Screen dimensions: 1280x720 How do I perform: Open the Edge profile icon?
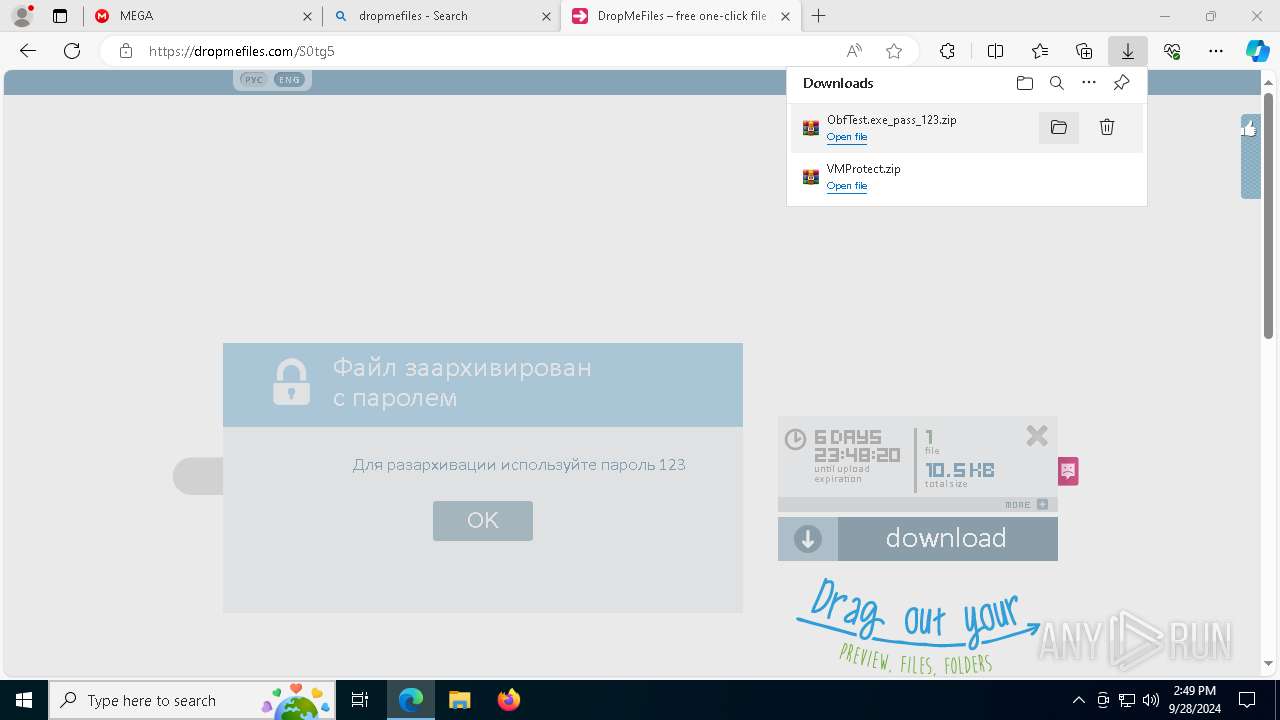click(x=22, y=16)
